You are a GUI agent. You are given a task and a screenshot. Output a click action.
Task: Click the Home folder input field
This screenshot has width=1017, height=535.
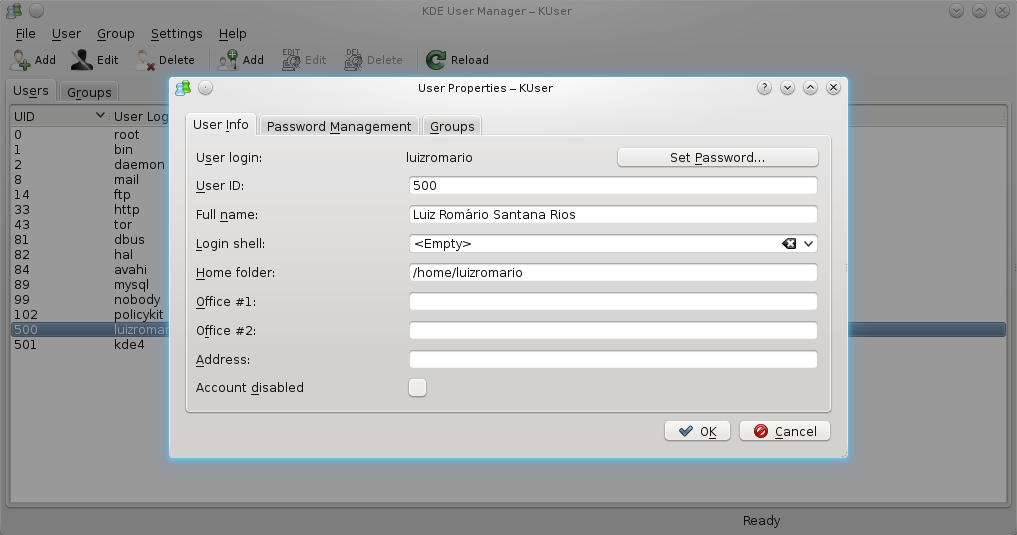613,272
